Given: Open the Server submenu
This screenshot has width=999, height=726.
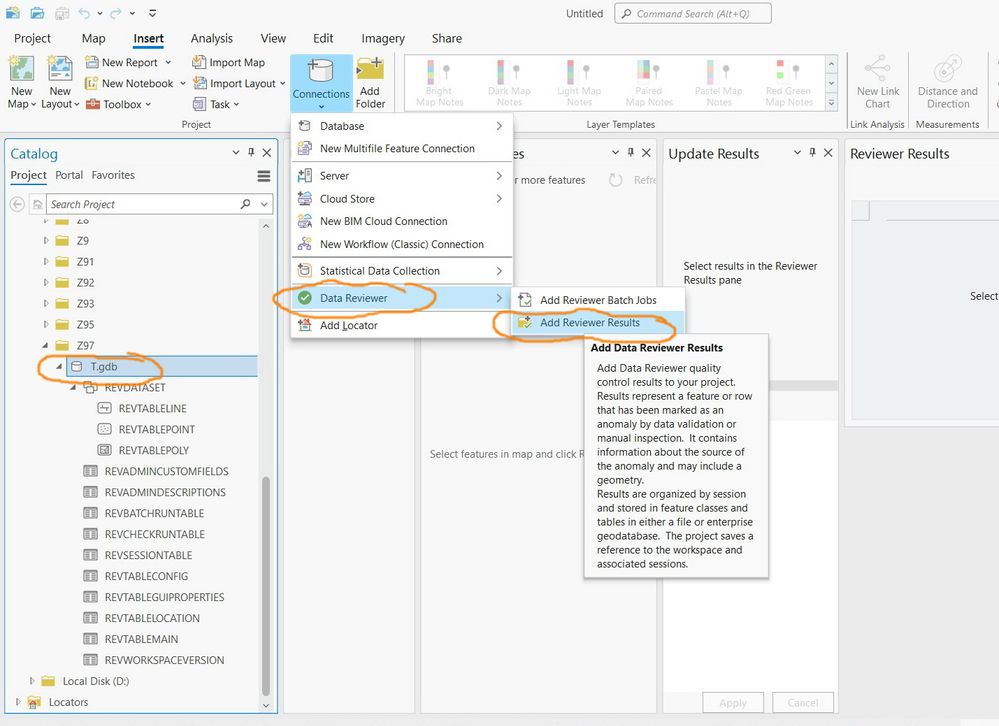Looking at the screenshot, I should [x=401, y=176].
